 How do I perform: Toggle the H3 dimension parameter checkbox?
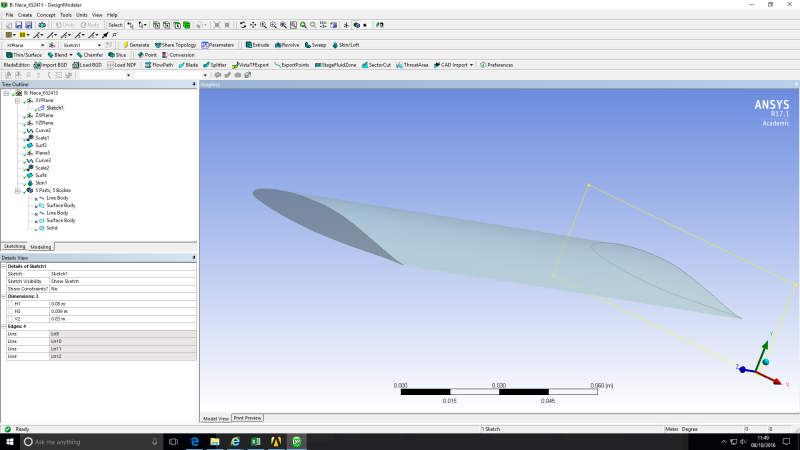10,311
